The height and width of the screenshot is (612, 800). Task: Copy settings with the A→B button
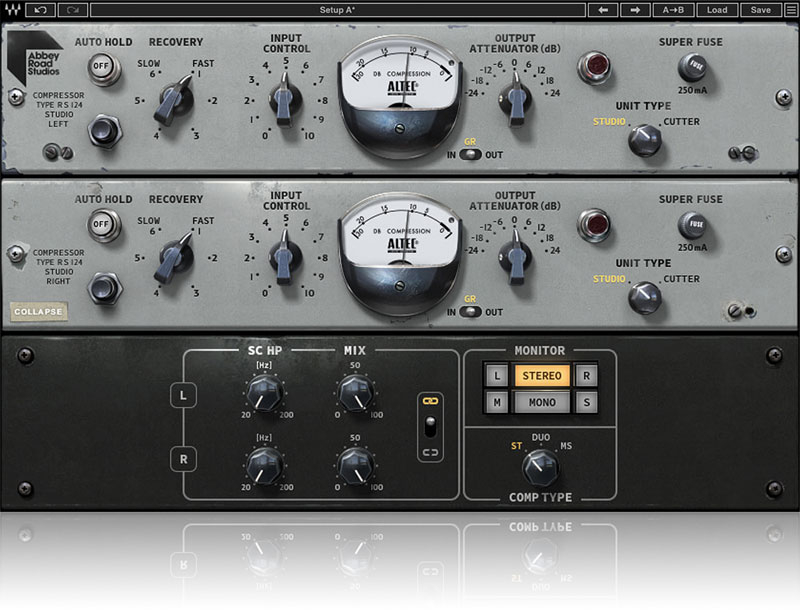coord(673,10)
